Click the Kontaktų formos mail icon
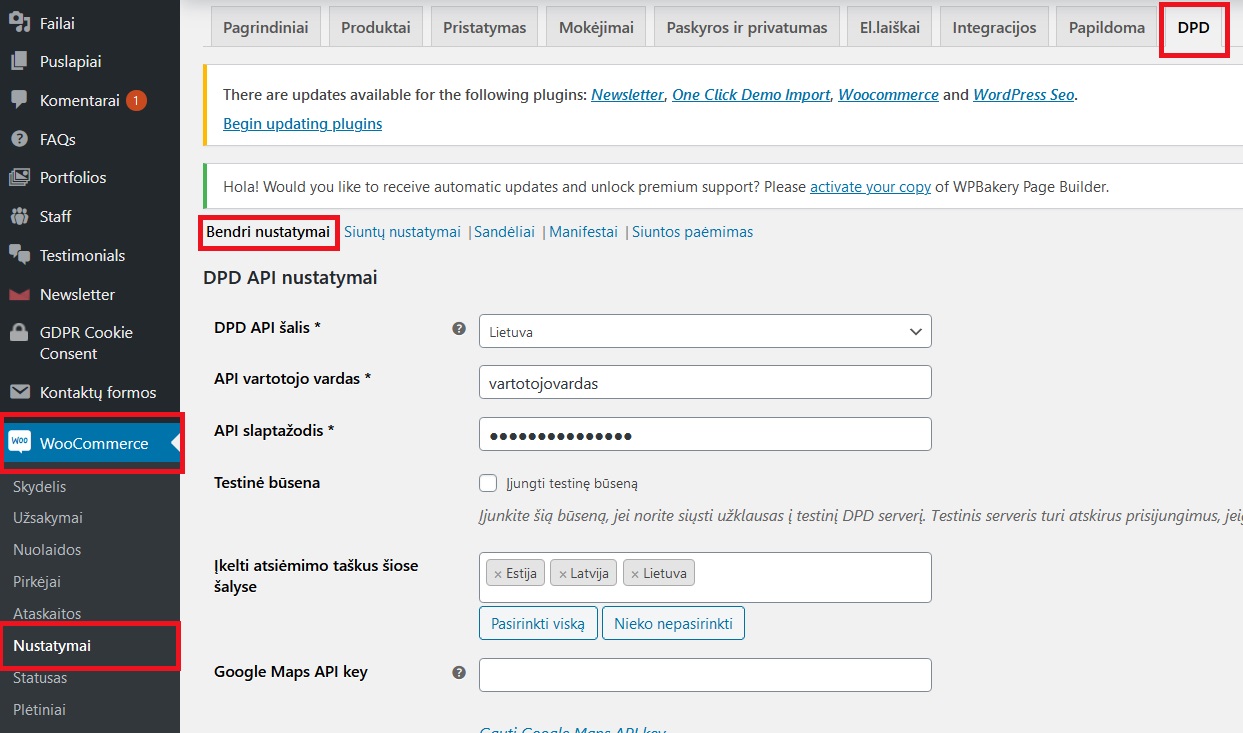This screenshot has height=733, width=1243. tap(19, 392)
